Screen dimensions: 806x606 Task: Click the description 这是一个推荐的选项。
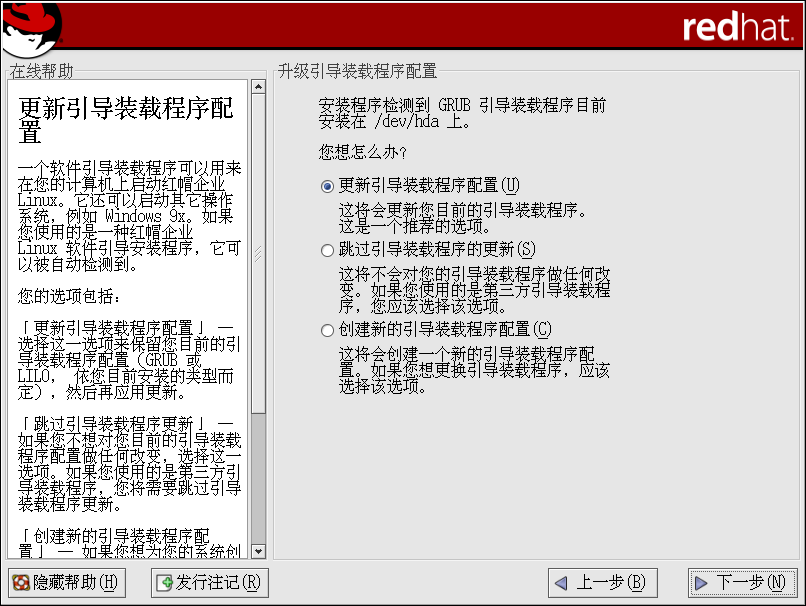click(x=414, y=226)
